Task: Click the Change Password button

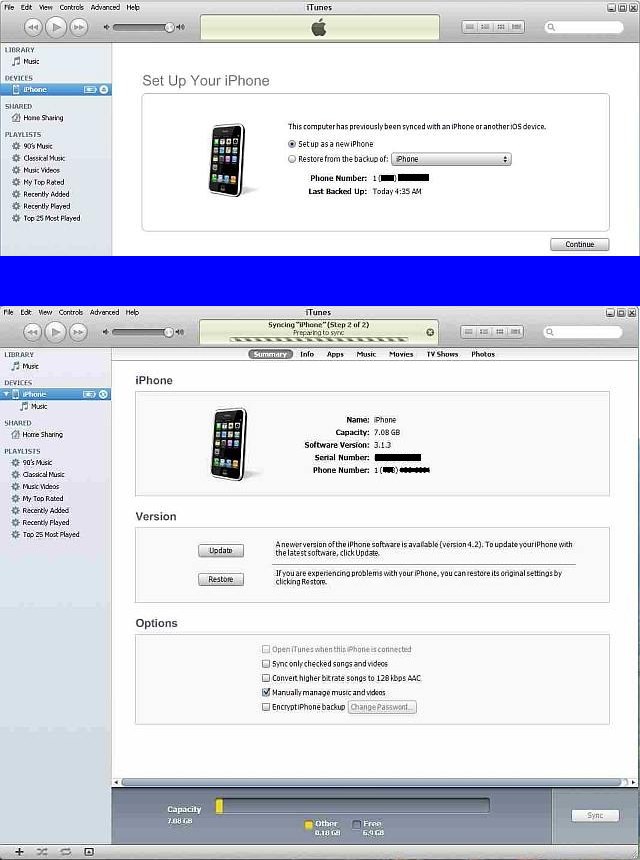Action: tap(382, 707)
